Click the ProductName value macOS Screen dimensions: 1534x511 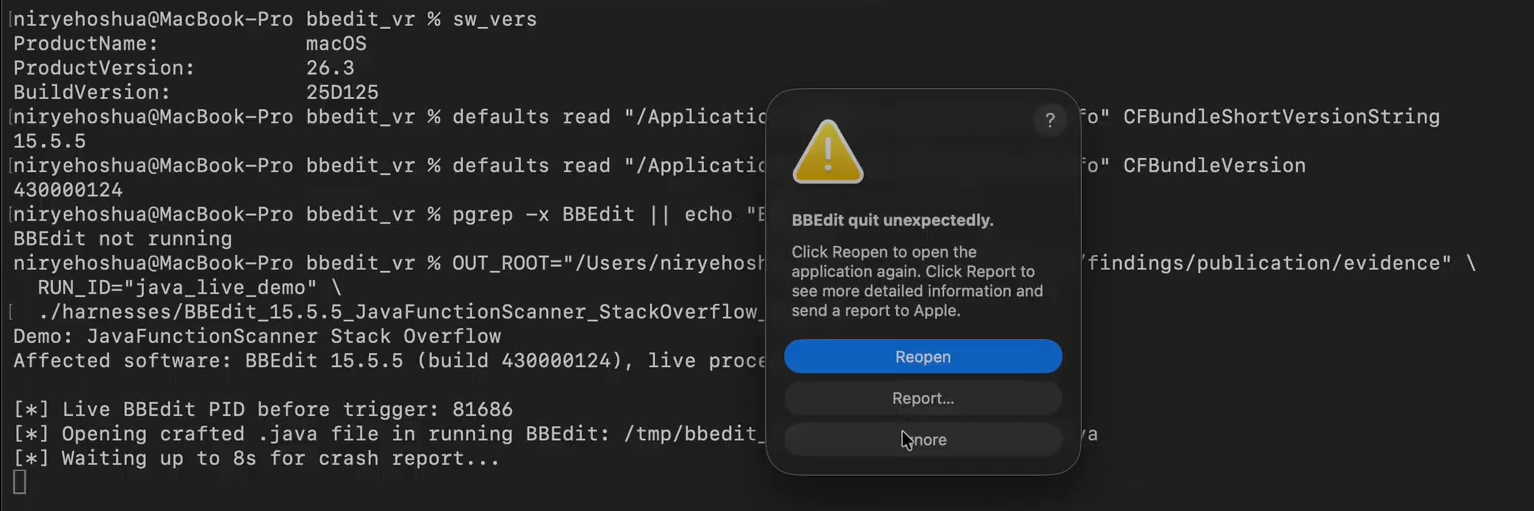(336, 44)
